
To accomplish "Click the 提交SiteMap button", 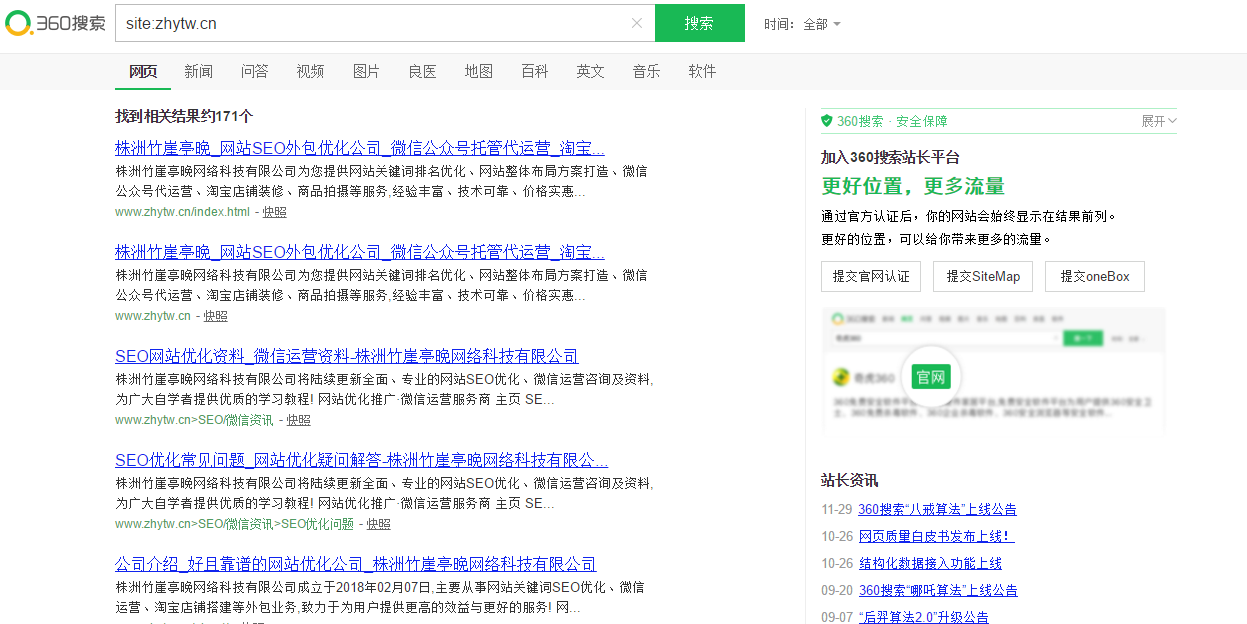I will tap(983, 276).
